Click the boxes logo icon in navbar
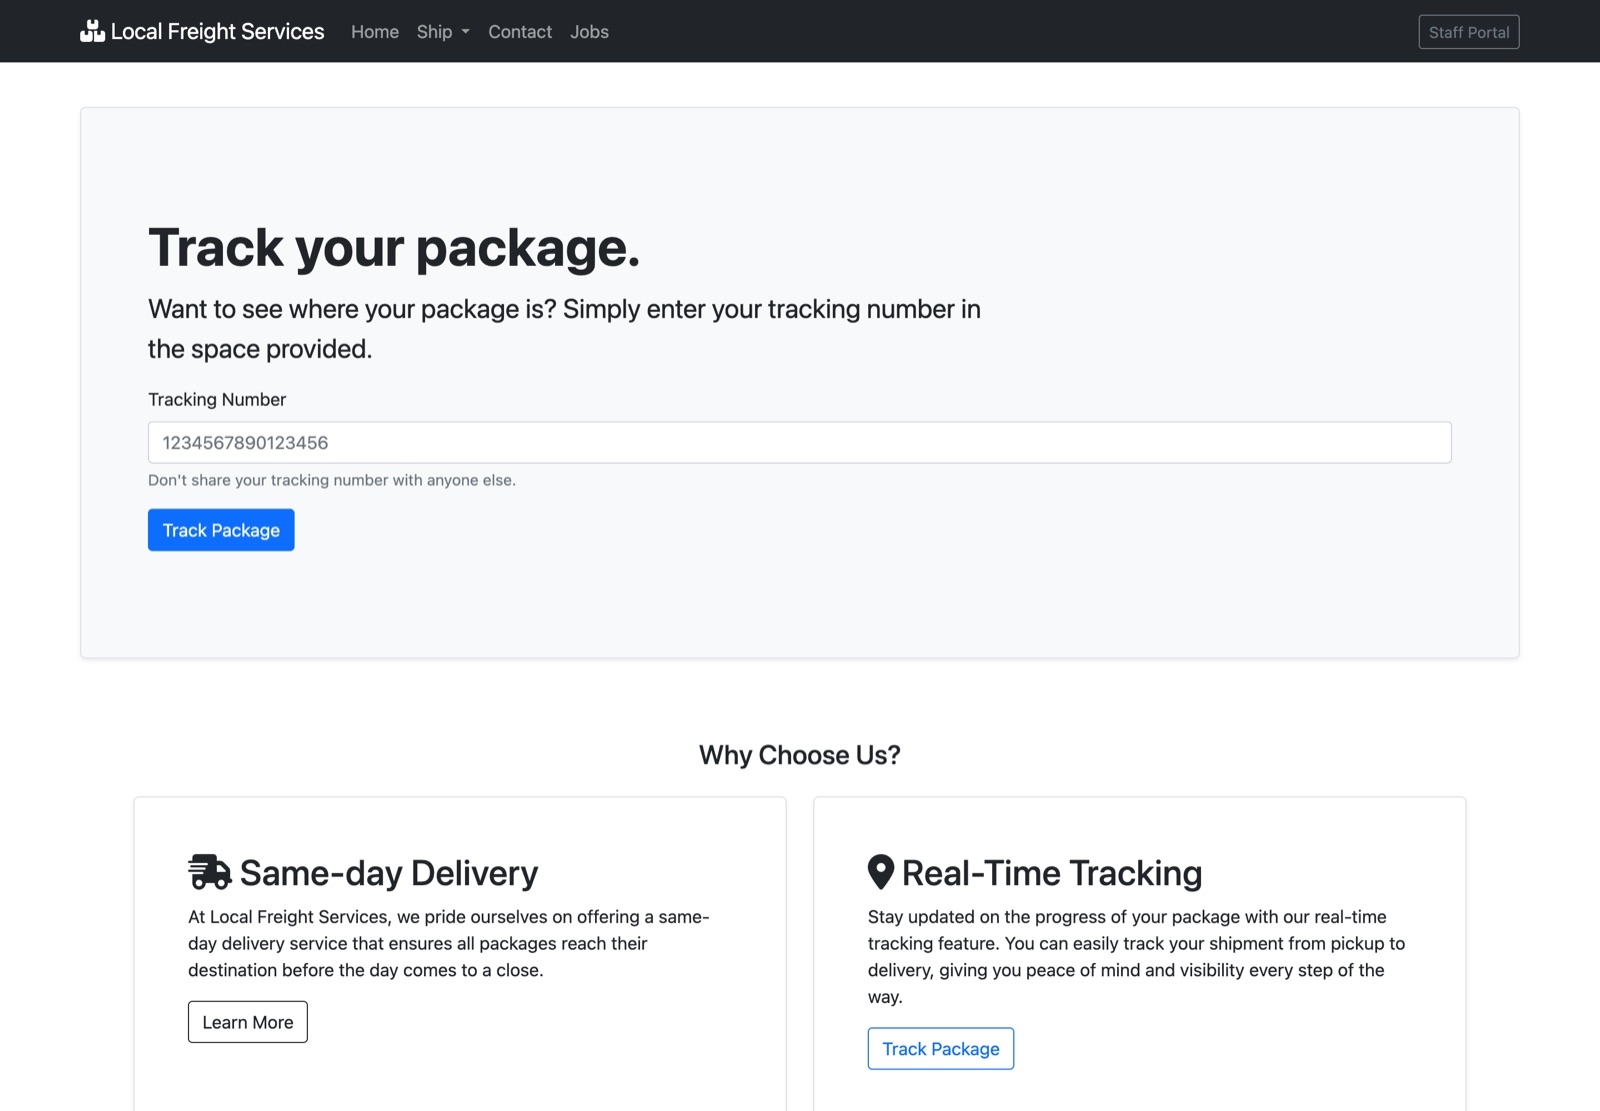 [x=92, y=31]
